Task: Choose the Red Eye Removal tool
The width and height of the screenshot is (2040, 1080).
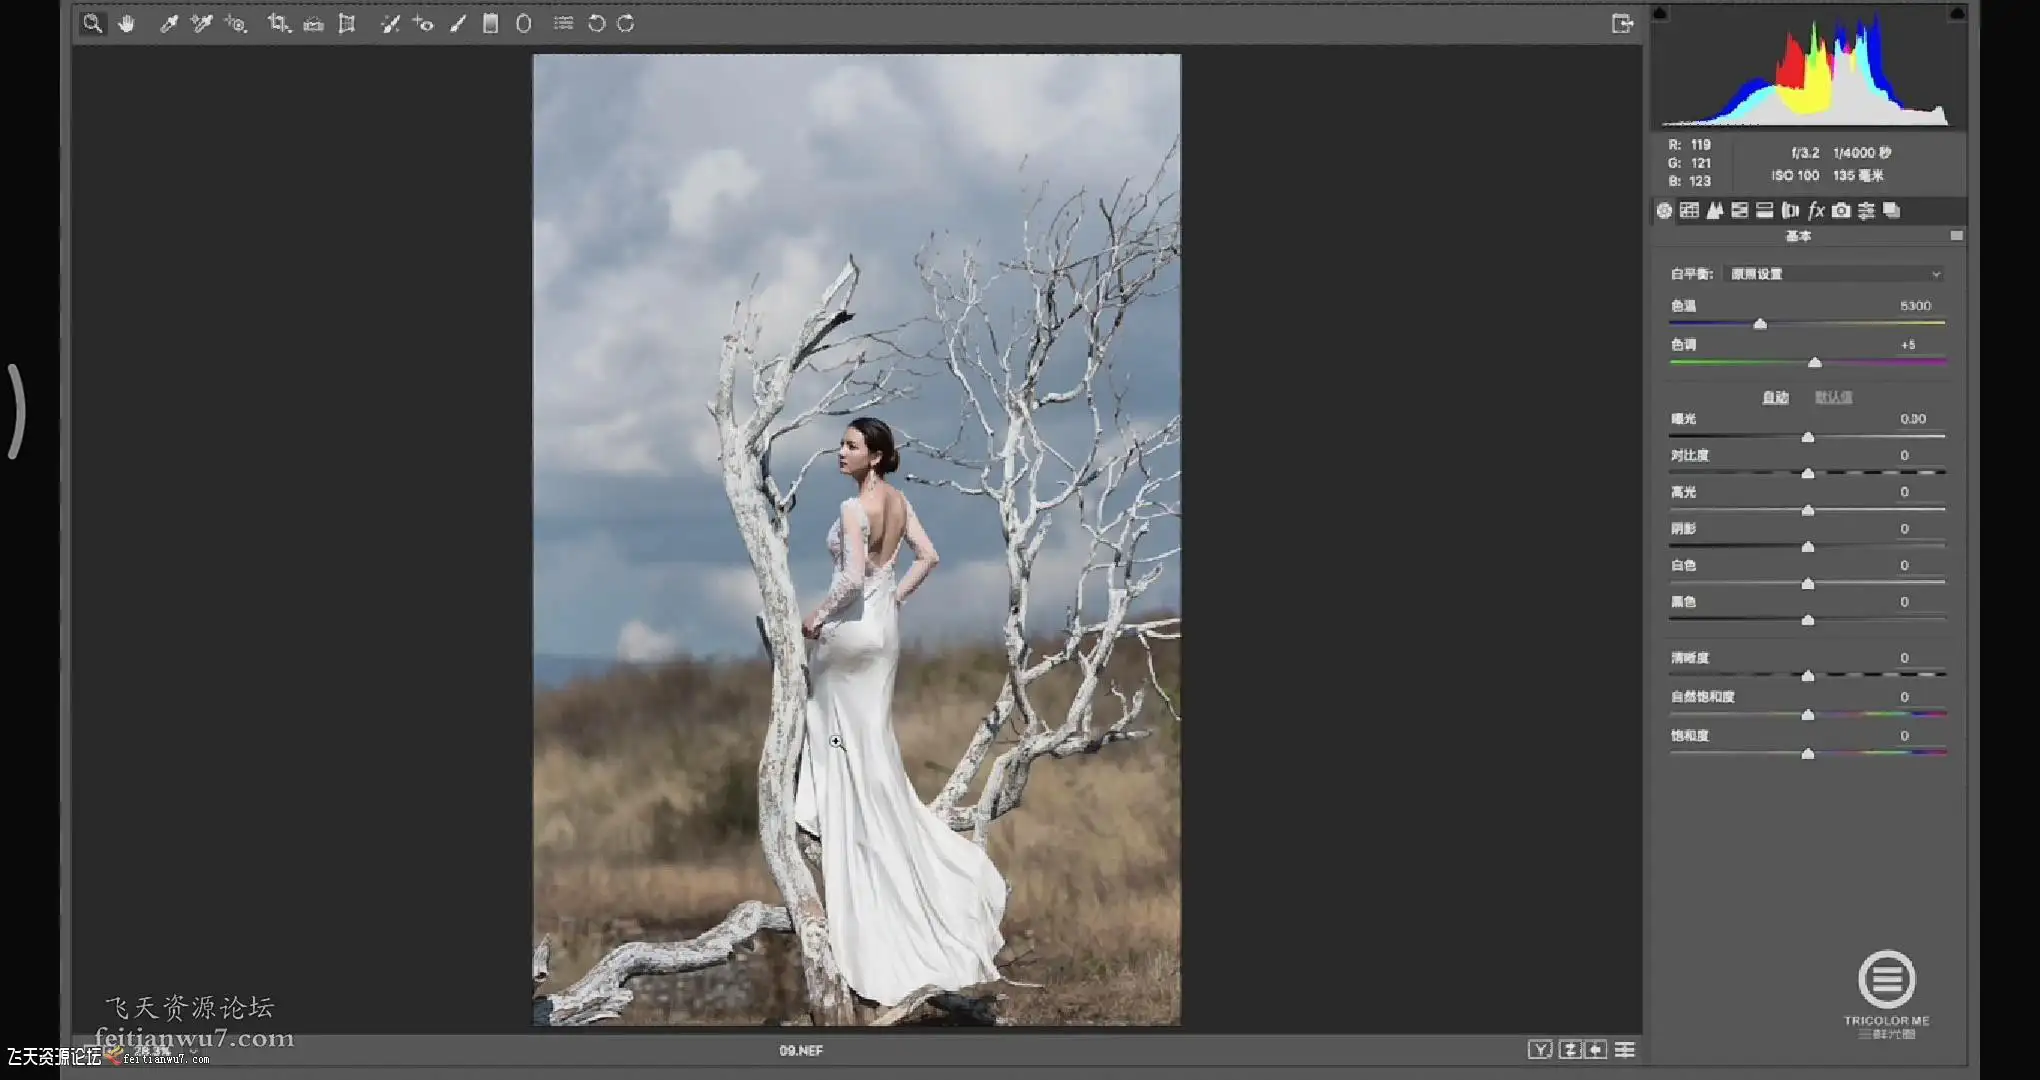Action: click(x=424, y=24)
